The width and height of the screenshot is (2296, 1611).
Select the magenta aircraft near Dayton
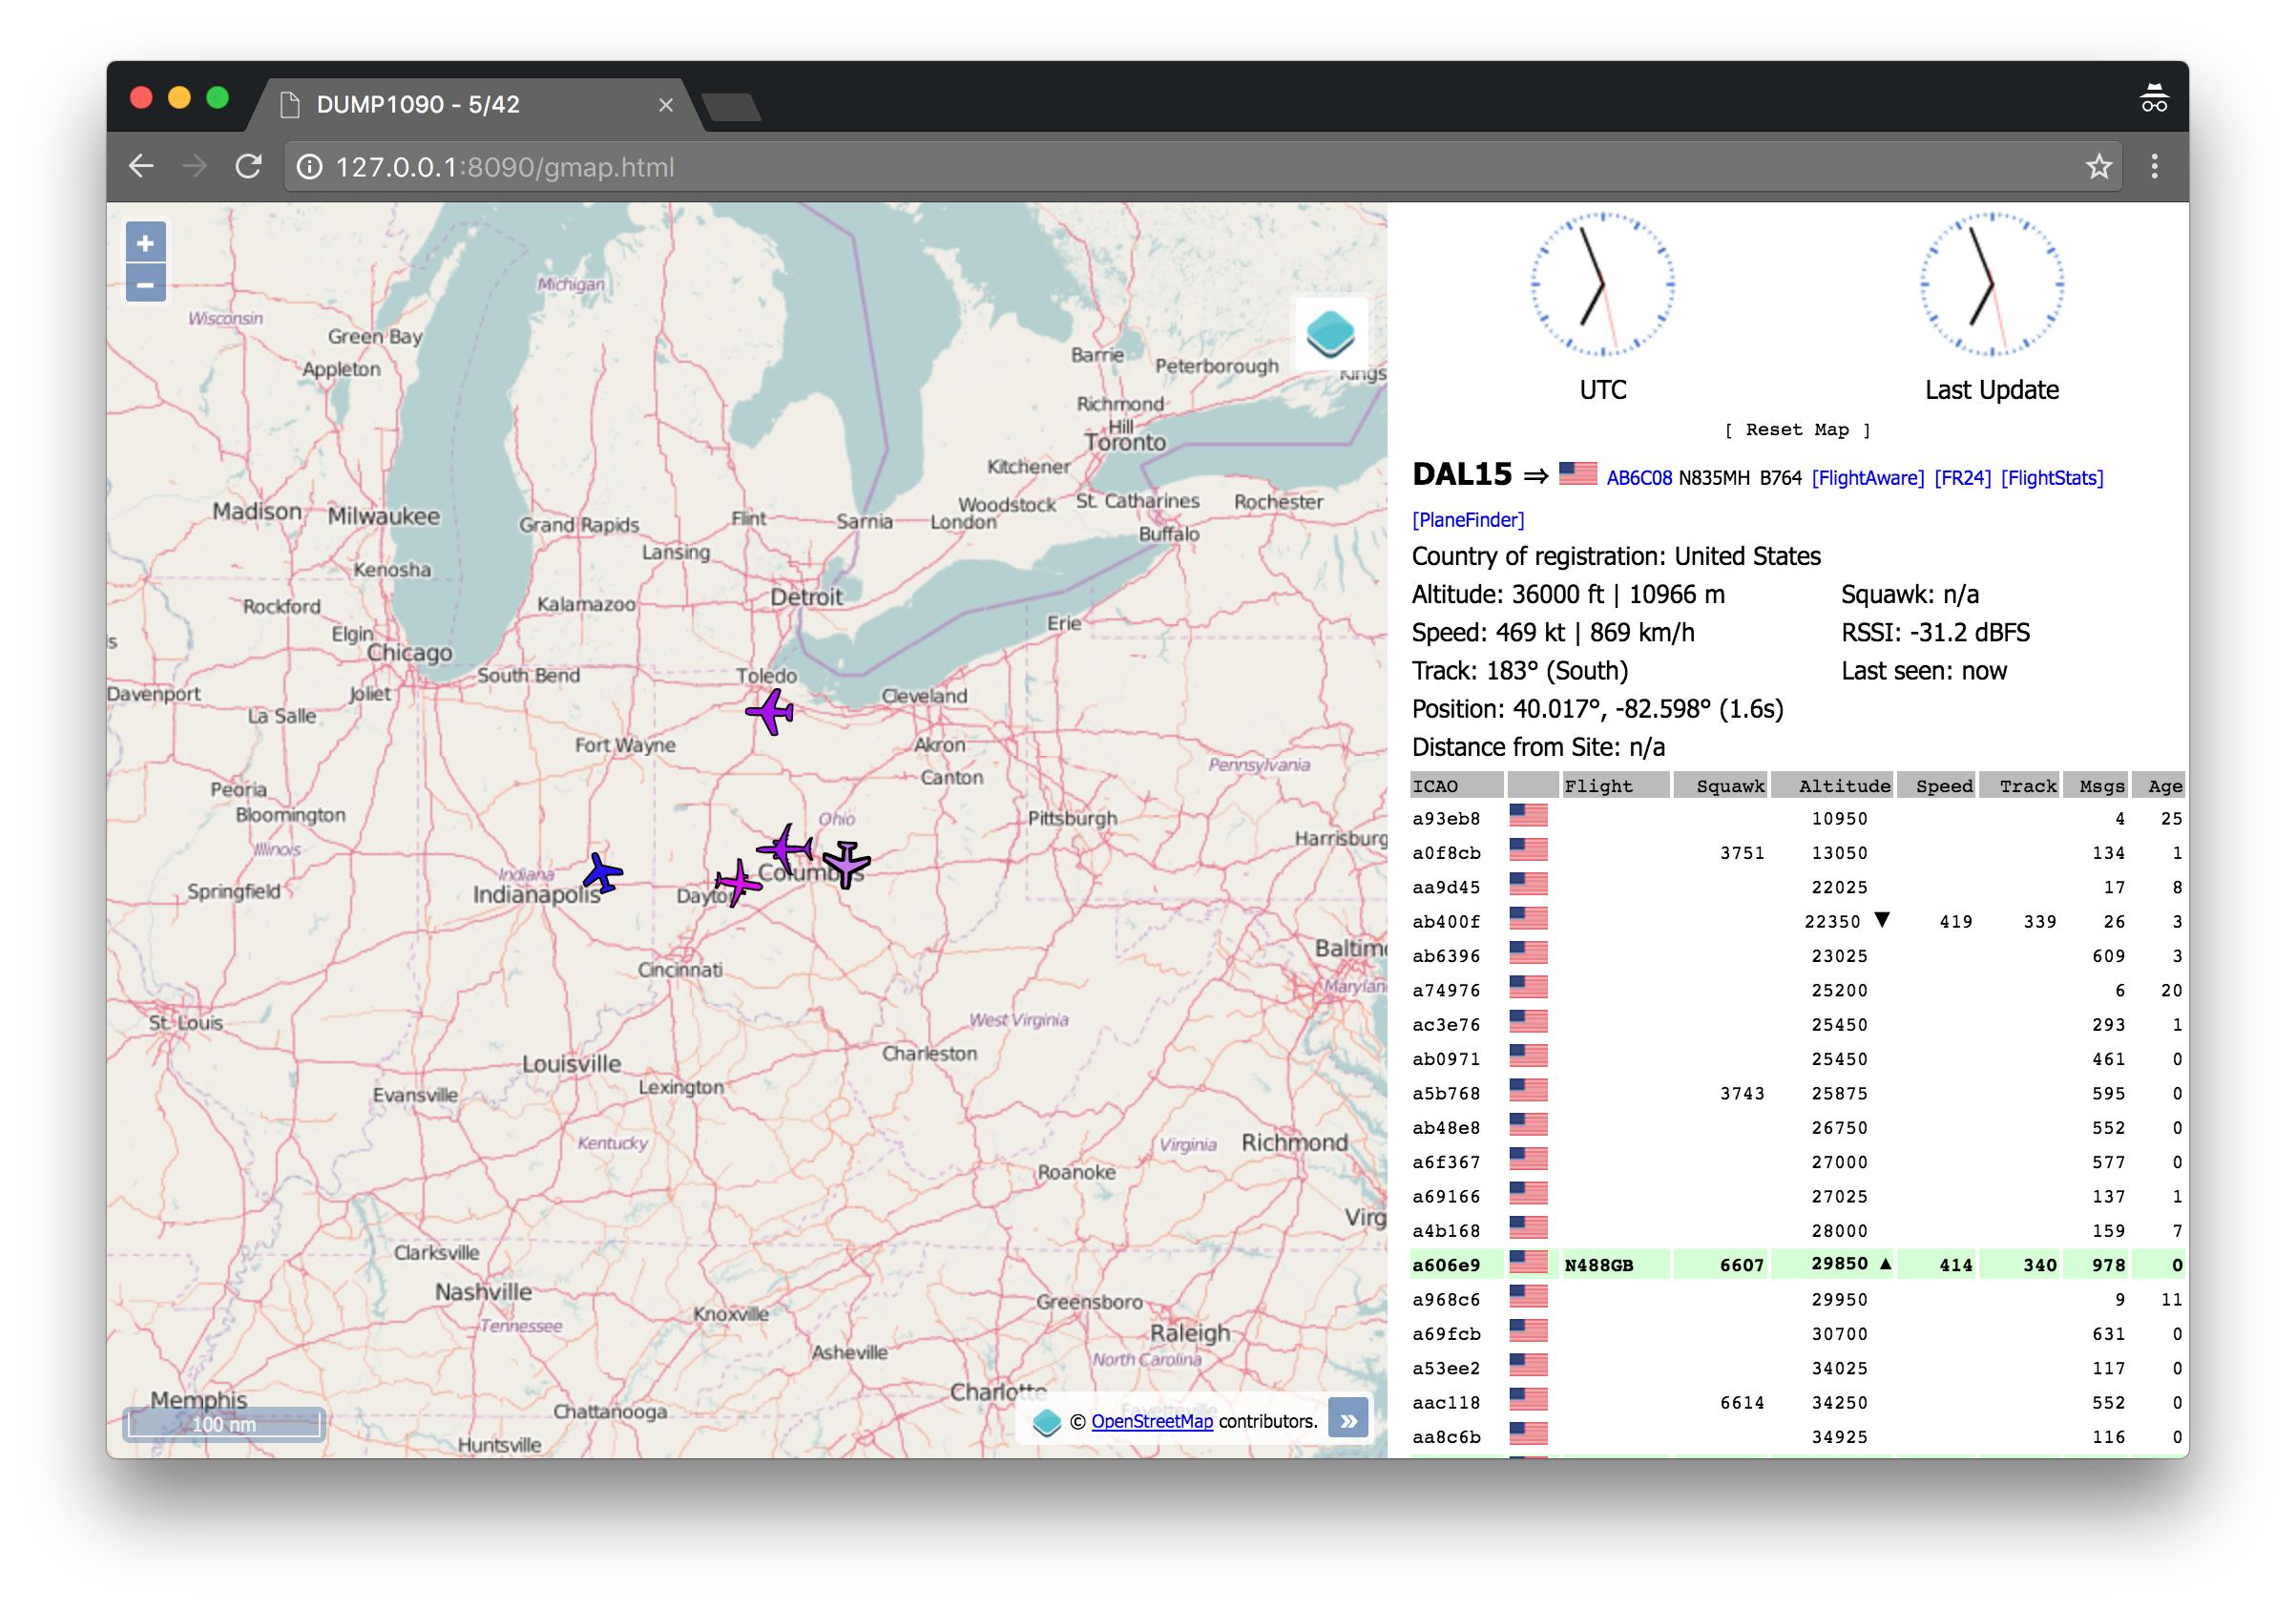(739, 882)
